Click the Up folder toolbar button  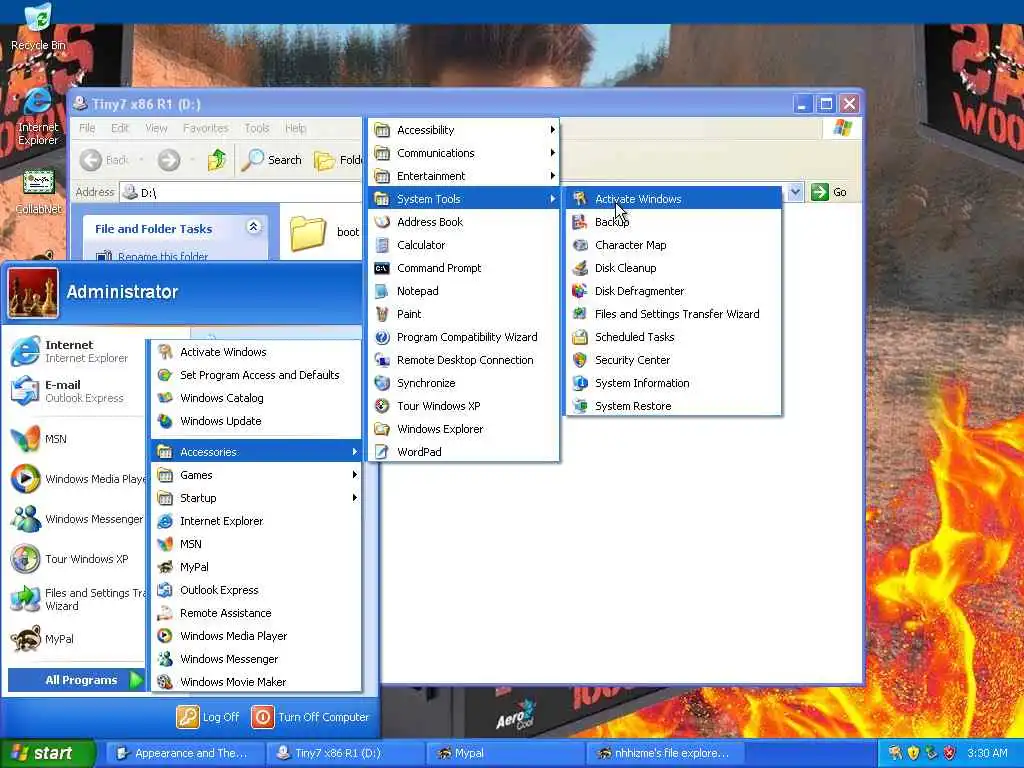point(217,160)
